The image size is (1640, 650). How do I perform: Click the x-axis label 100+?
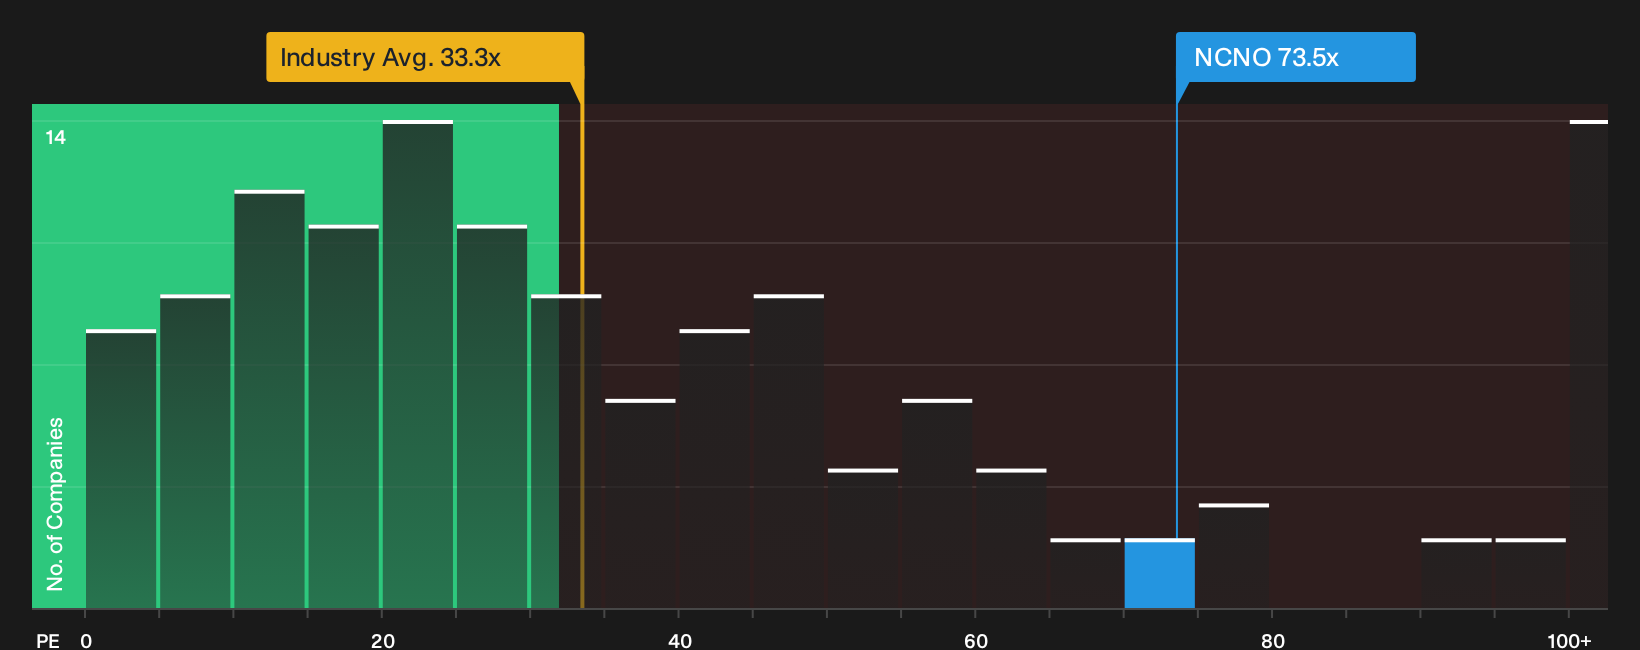(1569, 640)
